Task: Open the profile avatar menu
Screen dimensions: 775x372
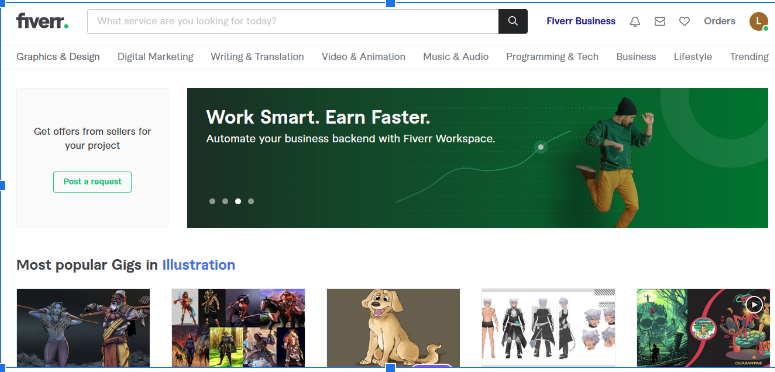Action: [759, 21]
